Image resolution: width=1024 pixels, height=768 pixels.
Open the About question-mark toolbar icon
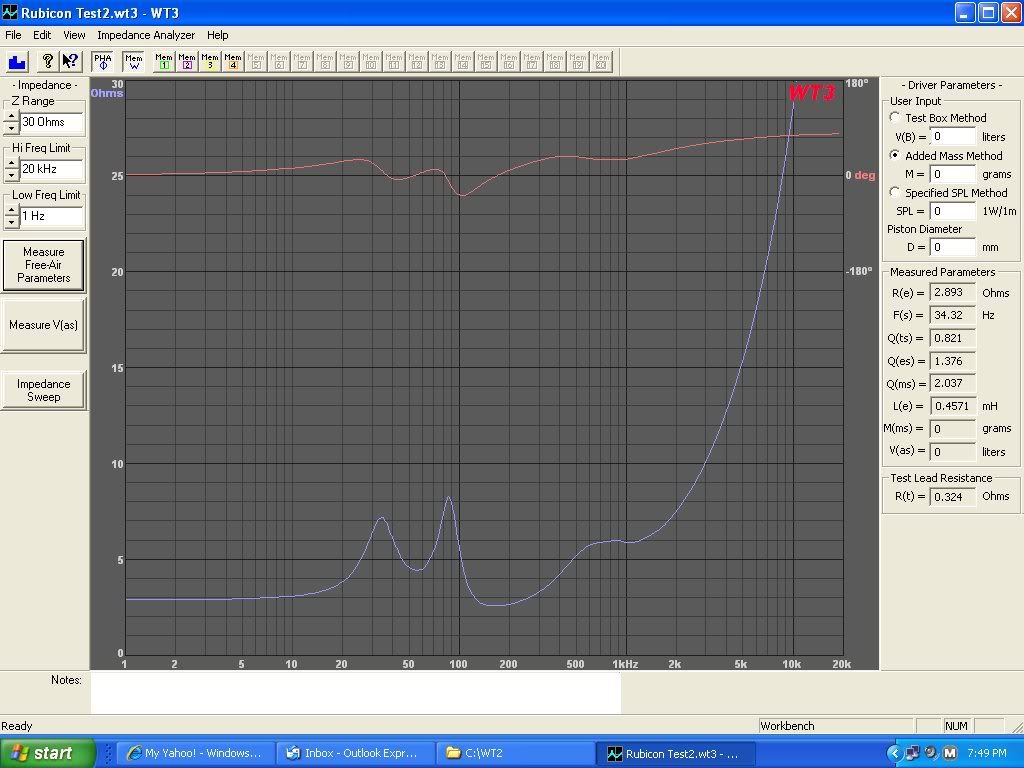(x=47, y=61)
